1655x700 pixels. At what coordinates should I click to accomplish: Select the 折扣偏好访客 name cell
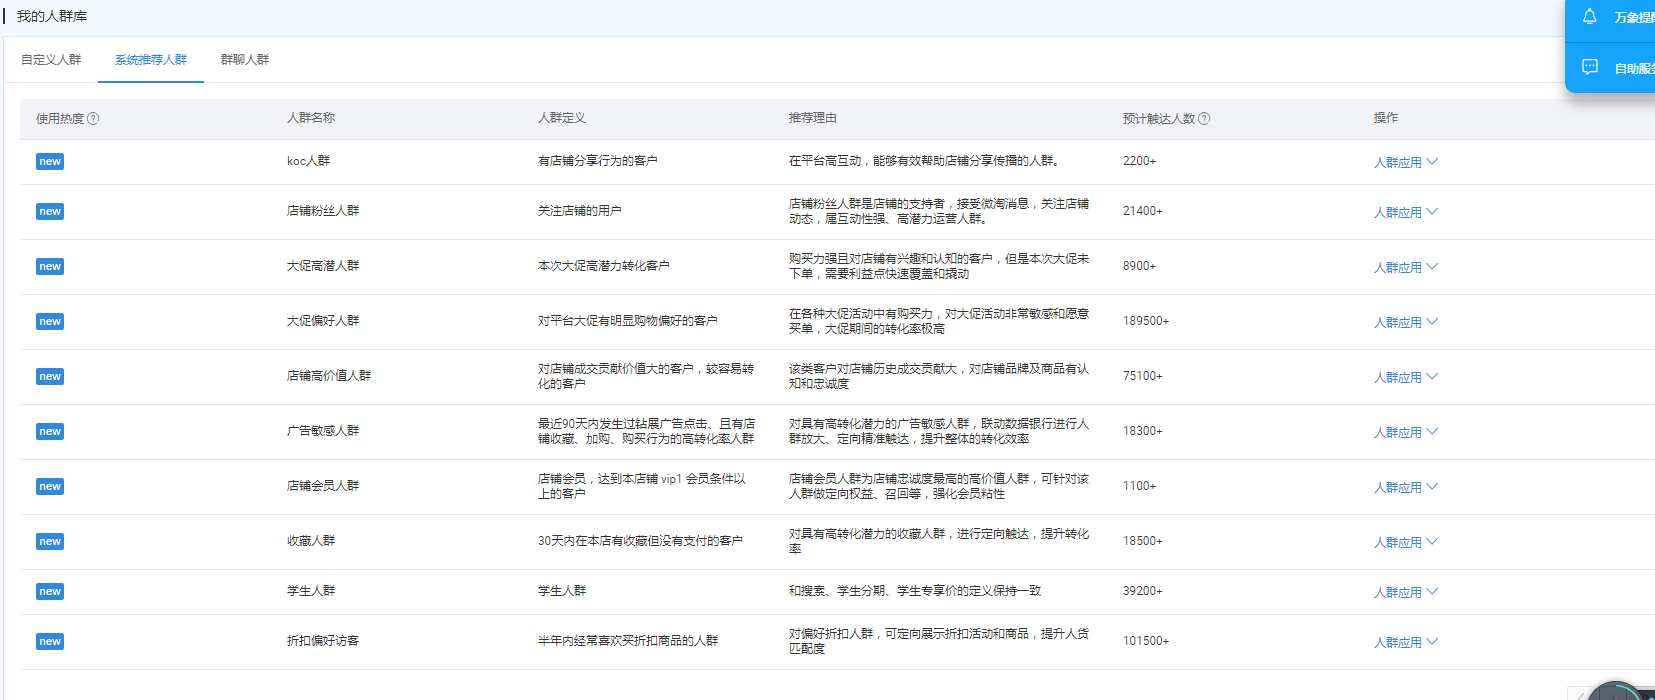(x=323, y=641)
